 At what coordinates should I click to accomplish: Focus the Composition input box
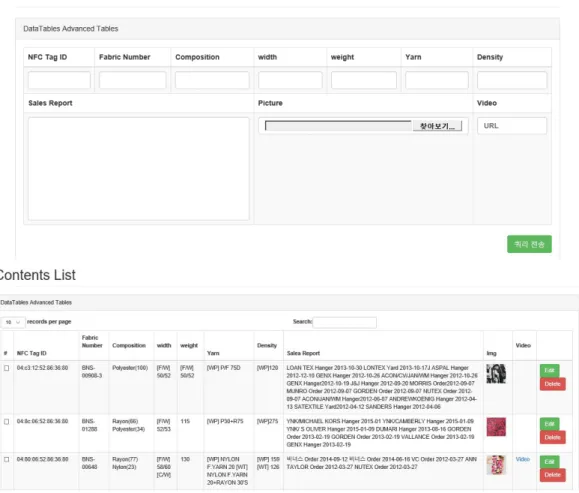point(212,80)
